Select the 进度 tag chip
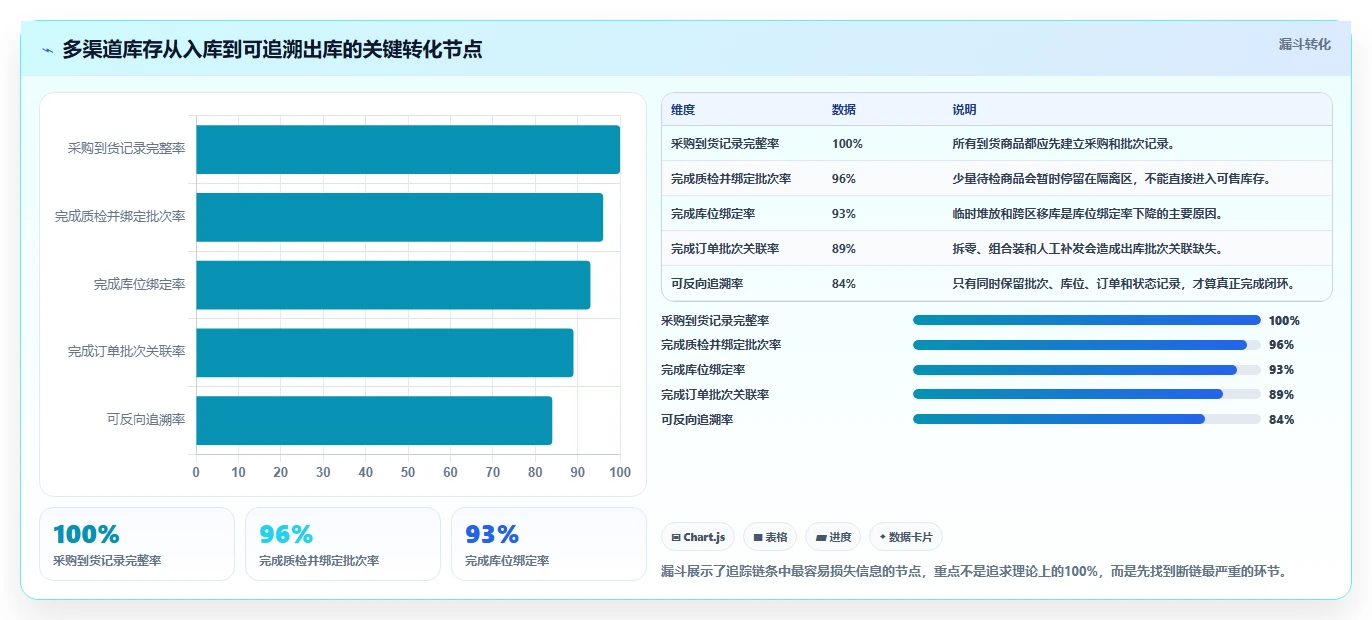The image size is (1372, 620). point(833,537)
